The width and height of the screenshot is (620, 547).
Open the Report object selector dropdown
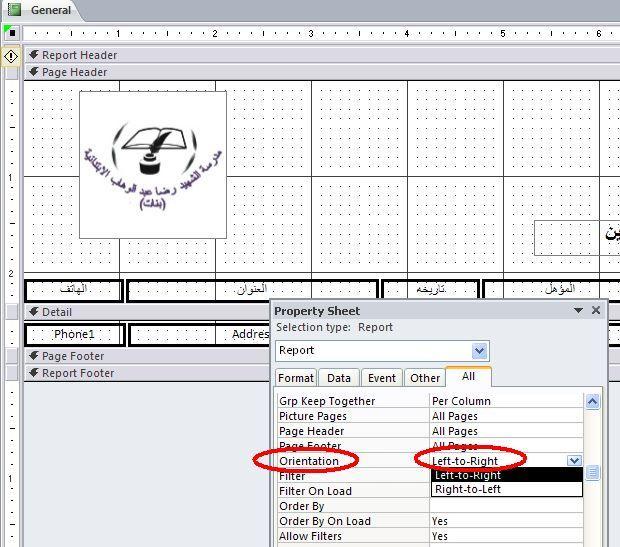[480, 351]
